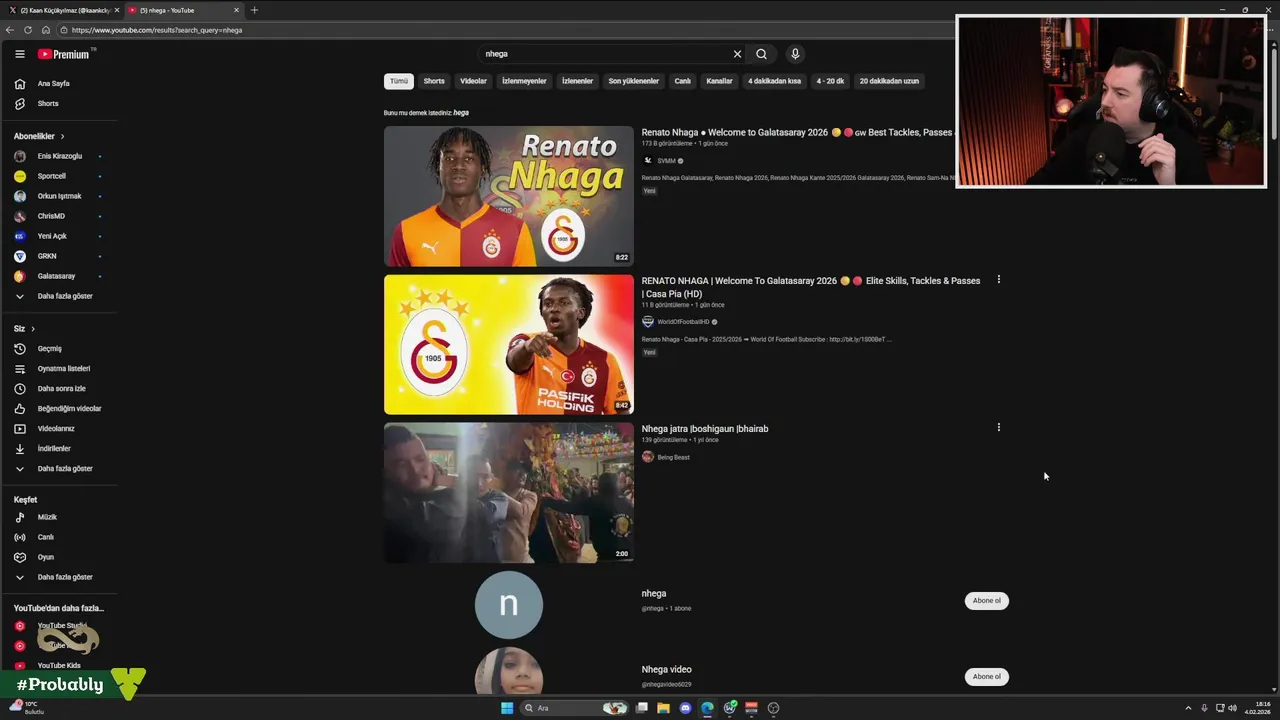The width and height of the screenshot is (1280, 720).
Task: Select the Canlı filter chip
Action: pyautogui.click(x=683, y=81)
